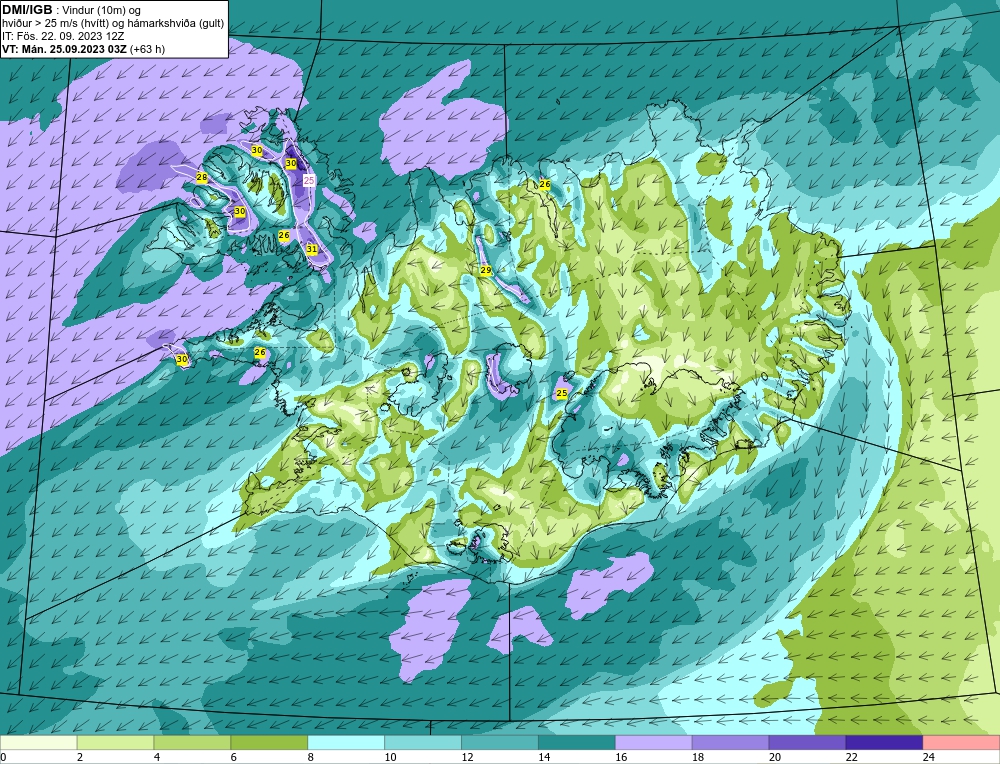Click the 0–2 m/s palest legend swatch
1000x764 pixels.
pos(39,743)
